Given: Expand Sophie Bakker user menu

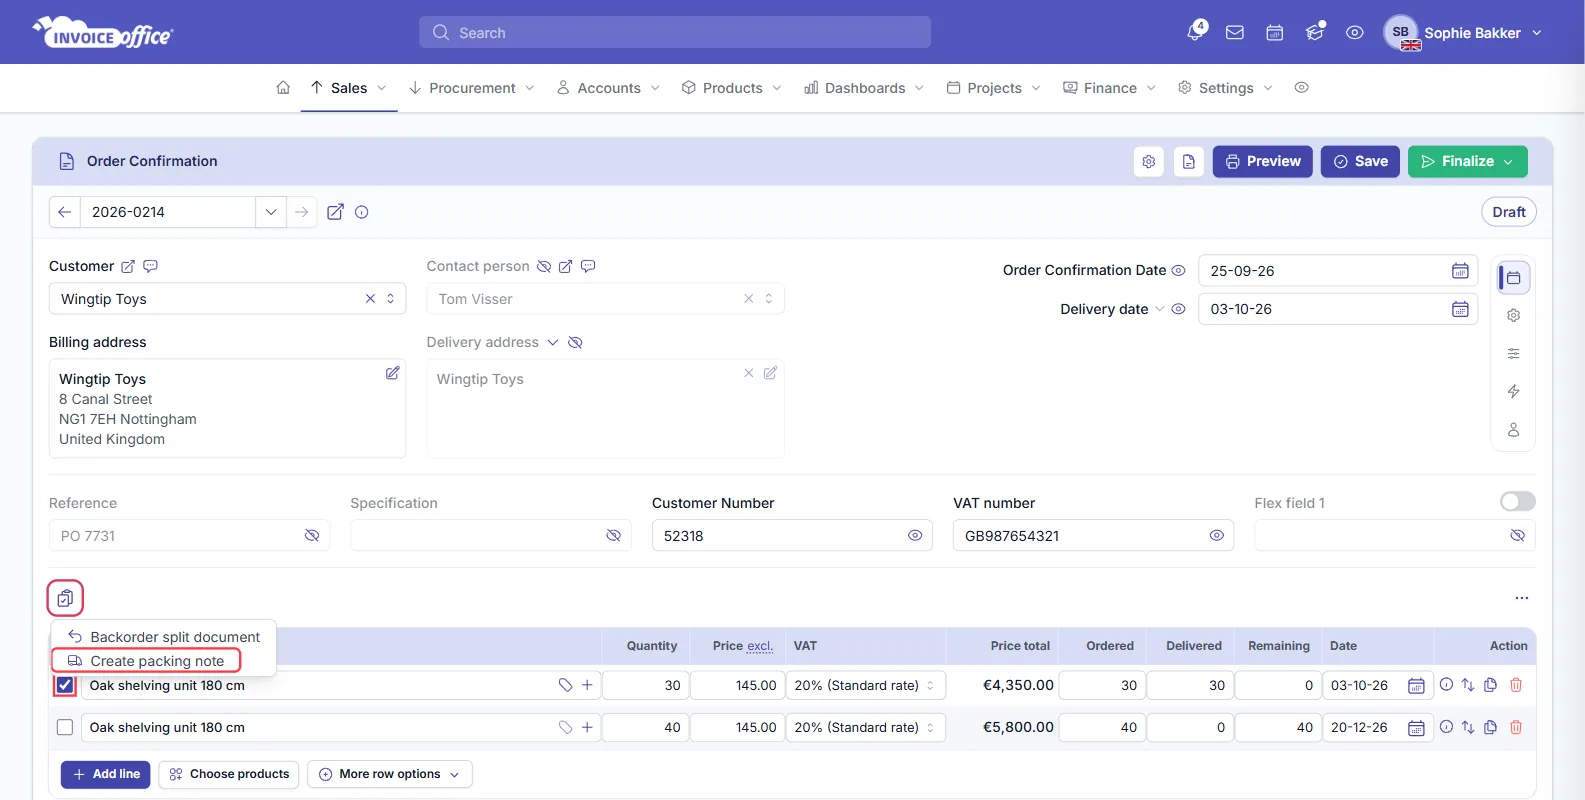Looking at the screenshot, I should click(1463, 33).
